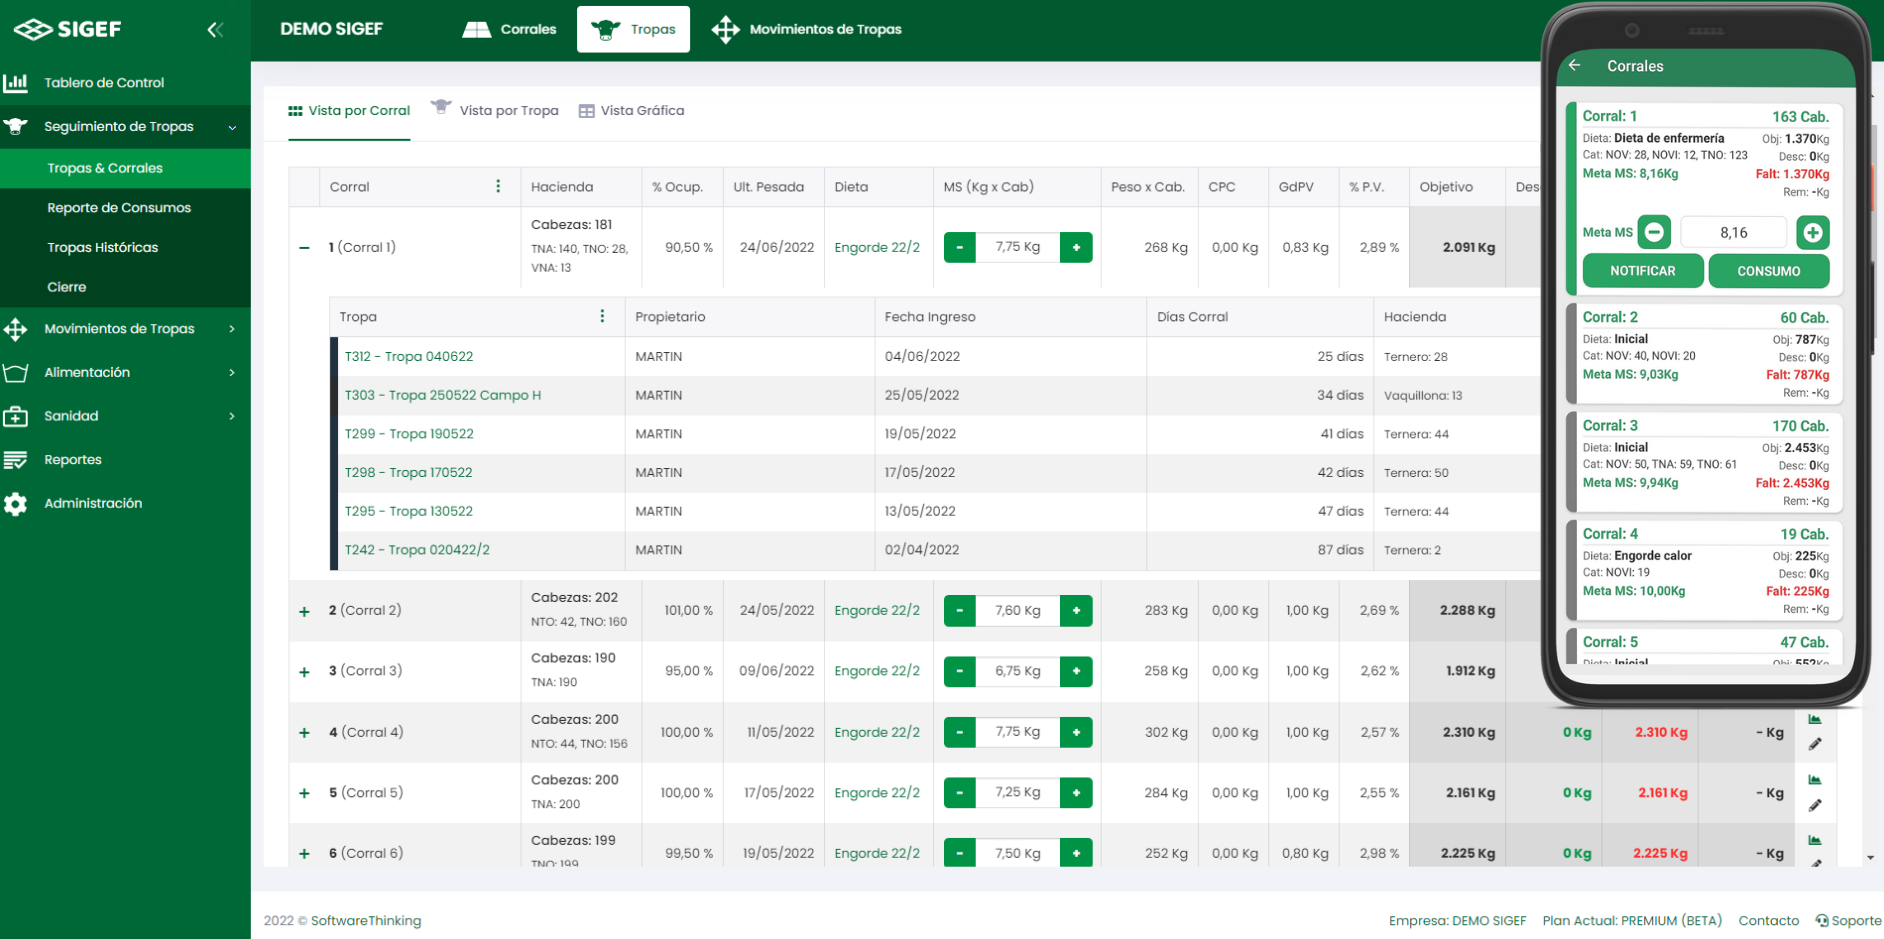Increase MS for Corral 1 with plus button
The image size is (1884, 939).
pos(1076,247)
